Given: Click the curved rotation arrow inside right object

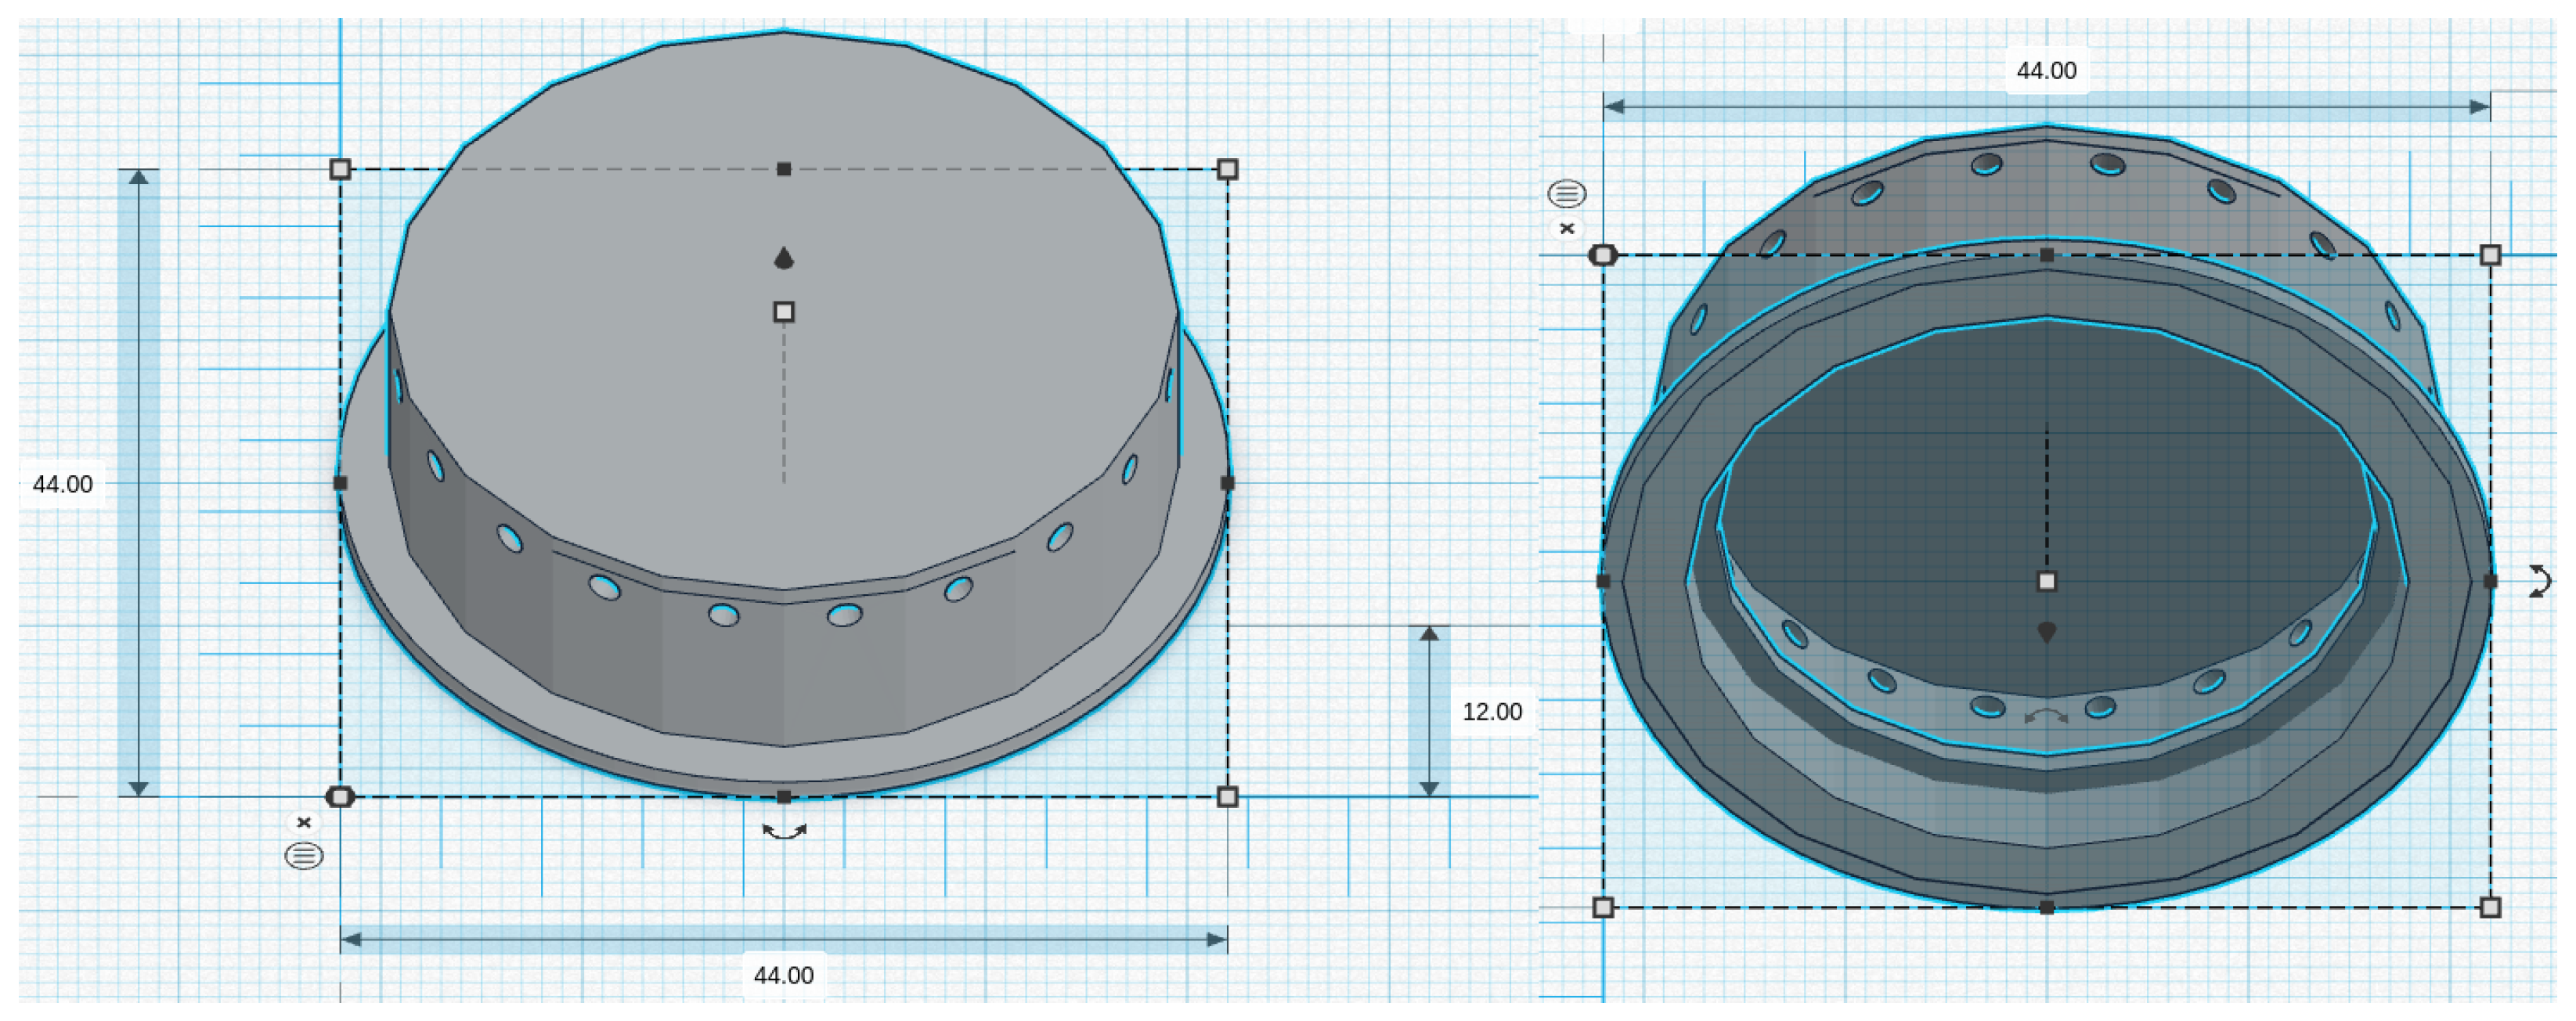Looking at the screenshot, I should pyautogui.click(x=2046, y=716).
